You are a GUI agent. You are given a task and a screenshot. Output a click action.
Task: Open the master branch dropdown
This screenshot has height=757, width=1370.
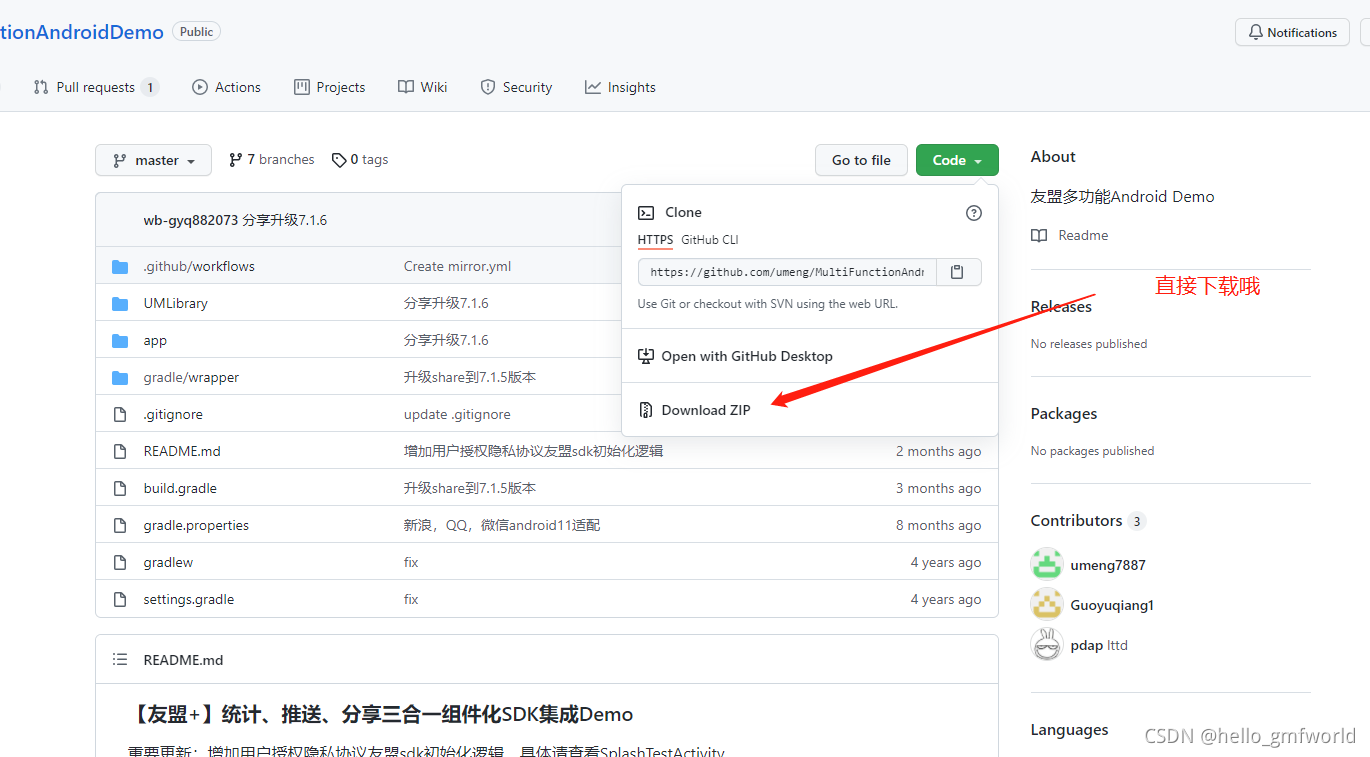(x=153, y=160)
